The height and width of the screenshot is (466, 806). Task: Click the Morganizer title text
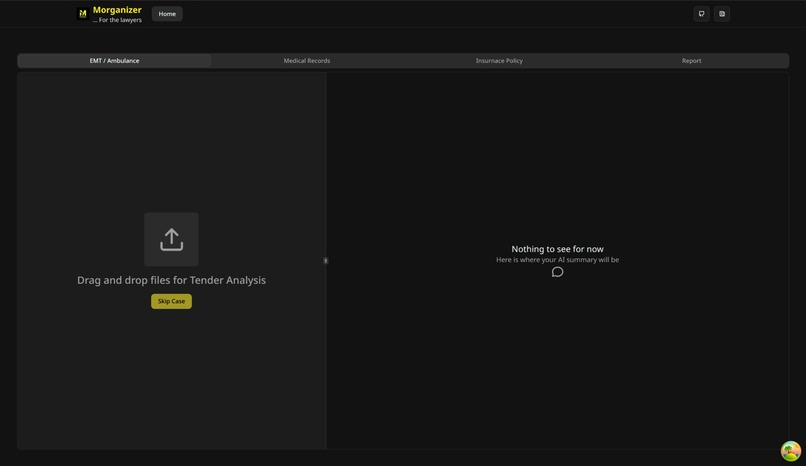coord(117,10)
